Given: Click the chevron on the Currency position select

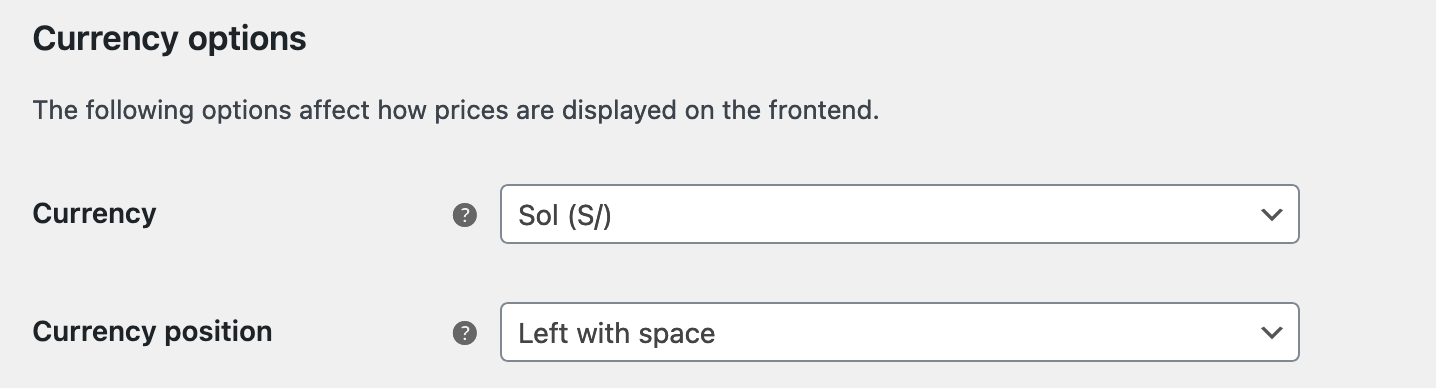Looking at the screenshot, I should click(1271, 333).
